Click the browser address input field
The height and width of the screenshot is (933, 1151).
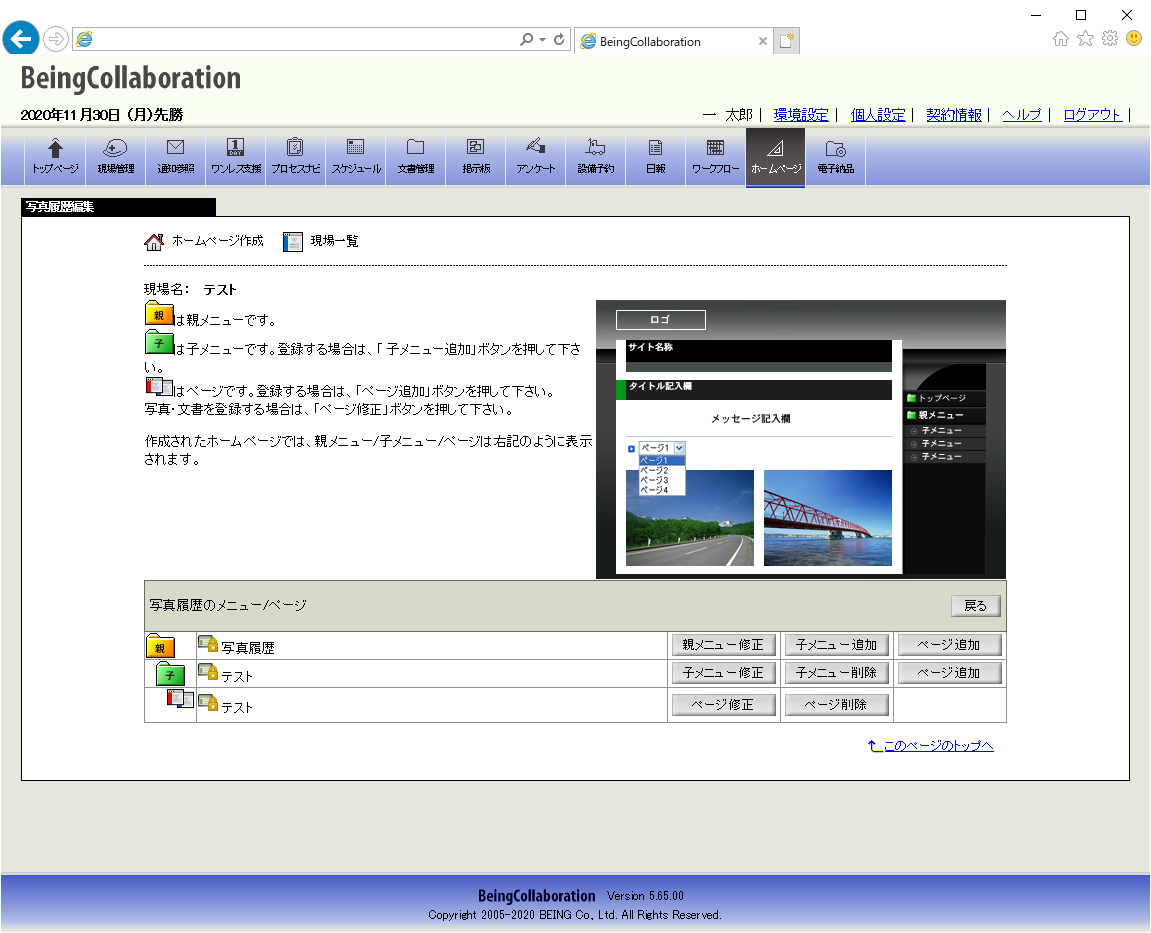[x=305, y=39]
